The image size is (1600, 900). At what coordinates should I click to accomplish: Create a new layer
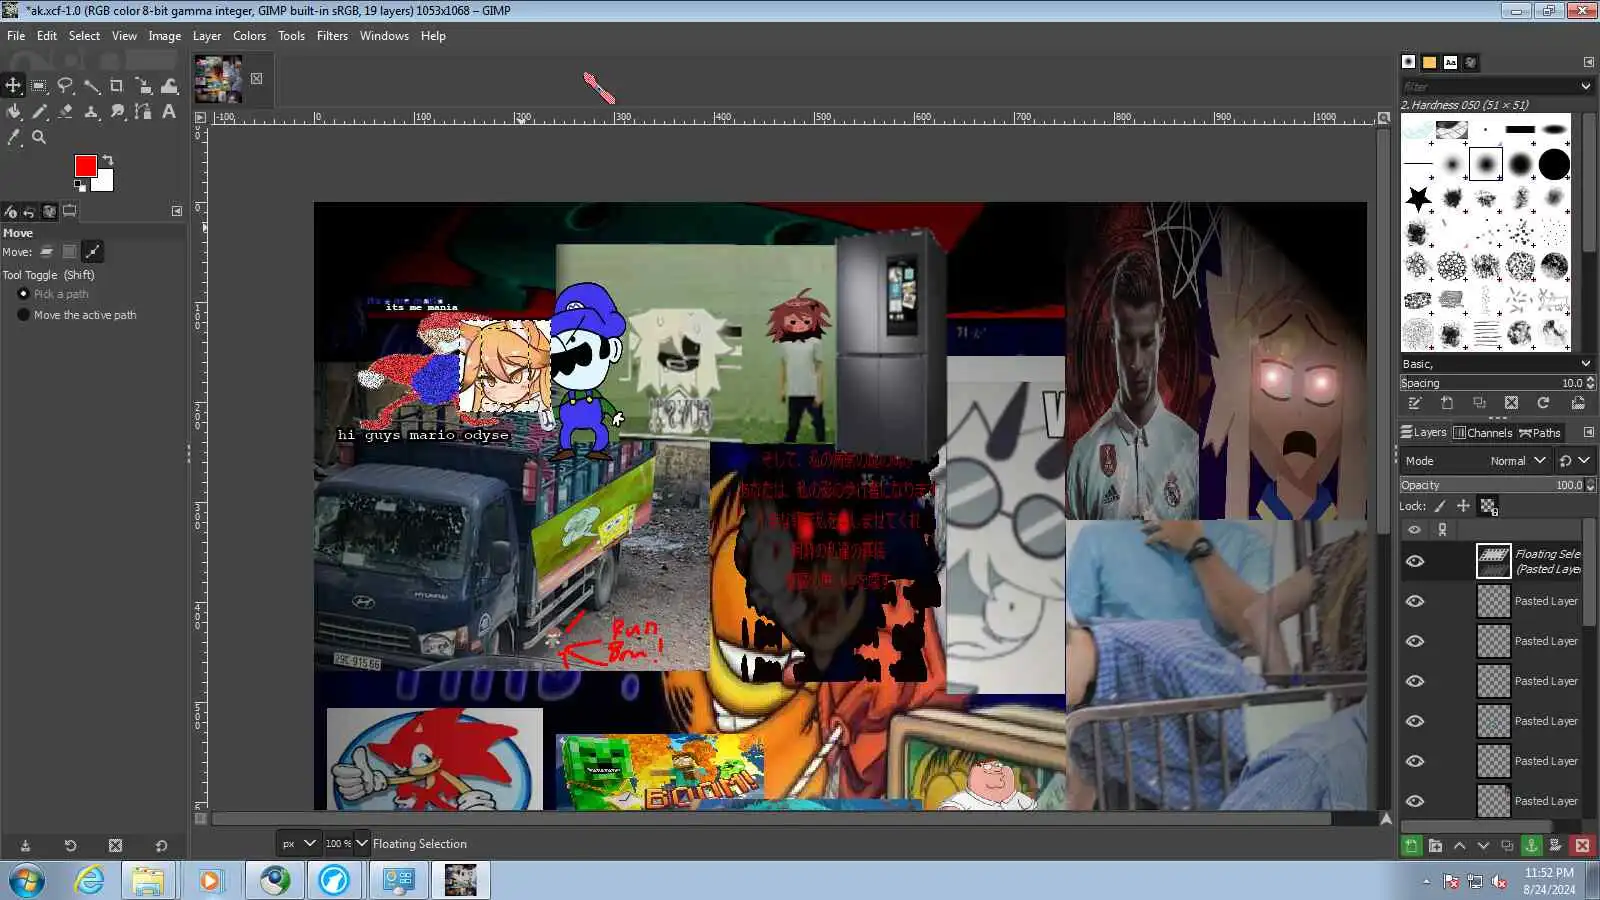click(1411, 845)
